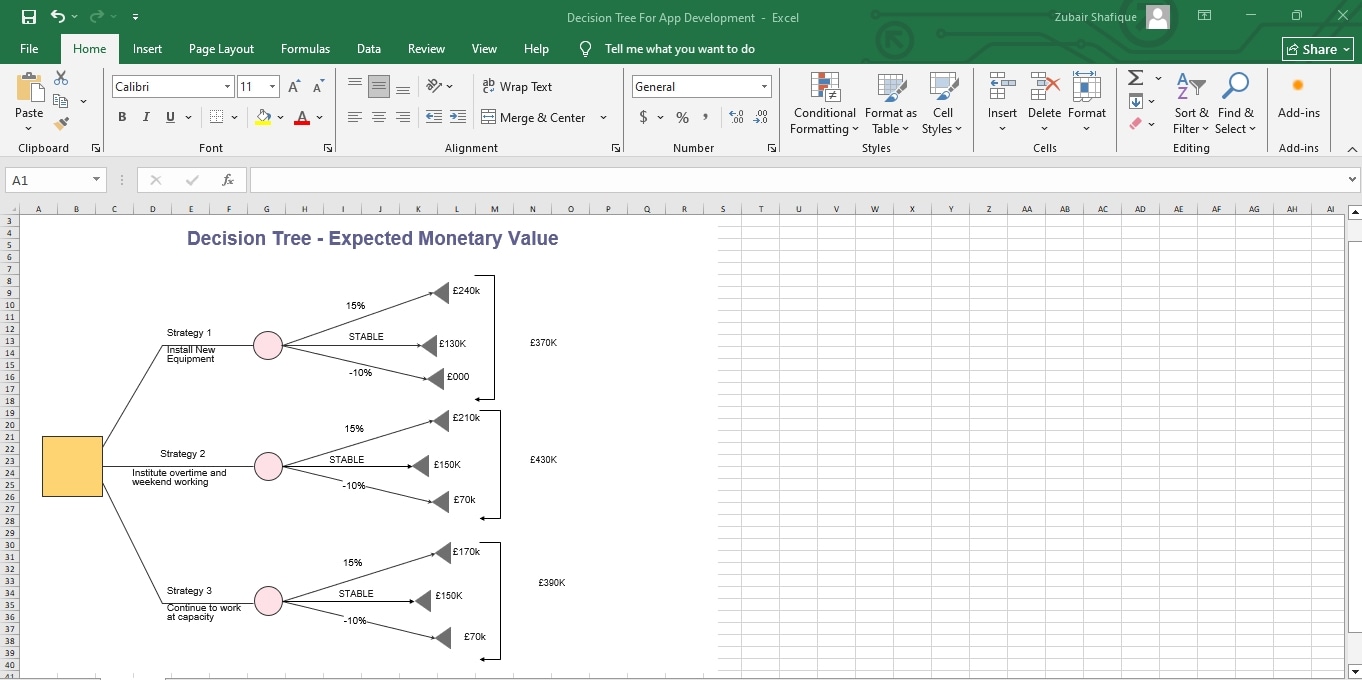
Task: Toggle italic formatting
Action: click(145, 117)
